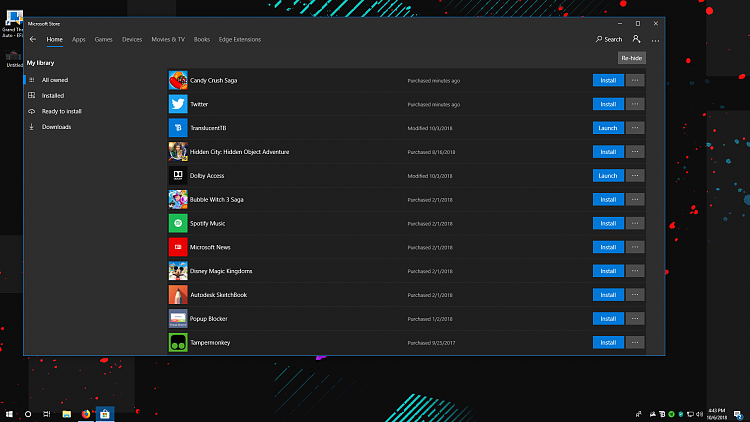
Task: Open the Games tab
Action: 103,39
